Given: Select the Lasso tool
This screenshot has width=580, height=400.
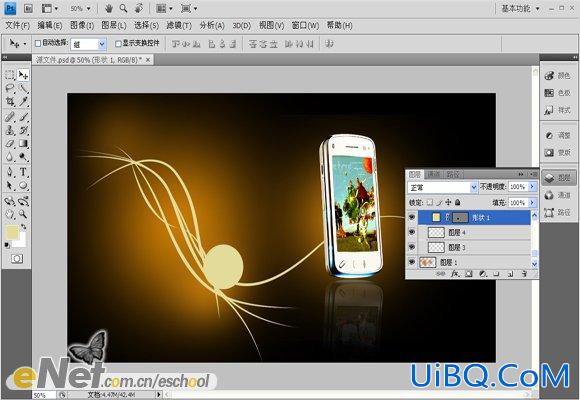Looking at the screenshot, I should pyautogui.click(x=10, y=88).
